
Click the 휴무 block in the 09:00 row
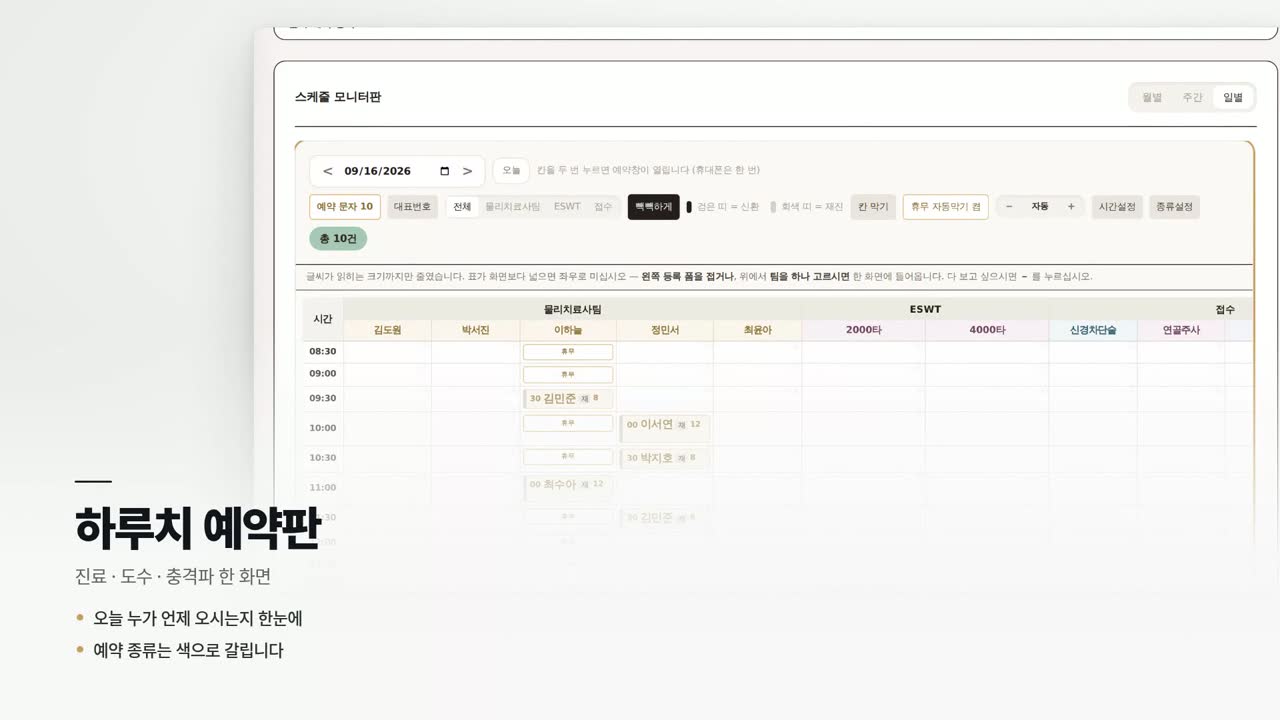568,374
